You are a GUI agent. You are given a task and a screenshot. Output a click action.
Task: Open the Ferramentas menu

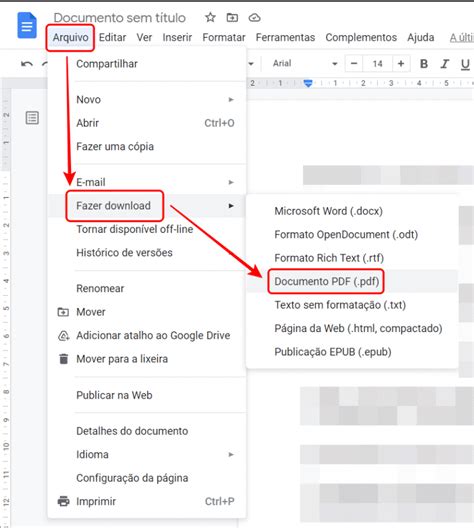click(x=285, y=37)
